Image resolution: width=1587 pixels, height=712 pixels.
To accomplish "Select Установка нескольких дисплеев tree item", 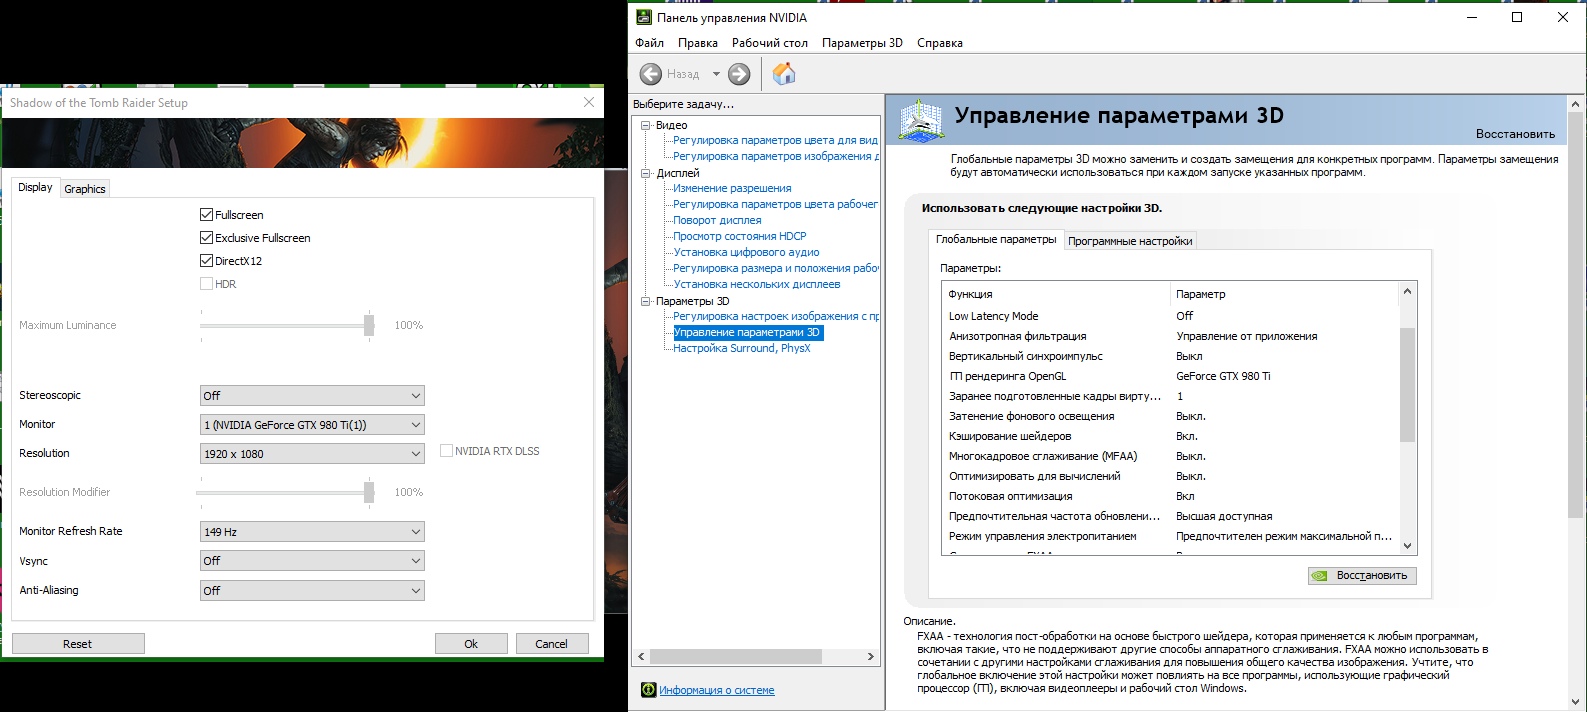I will tap(756, 284).
